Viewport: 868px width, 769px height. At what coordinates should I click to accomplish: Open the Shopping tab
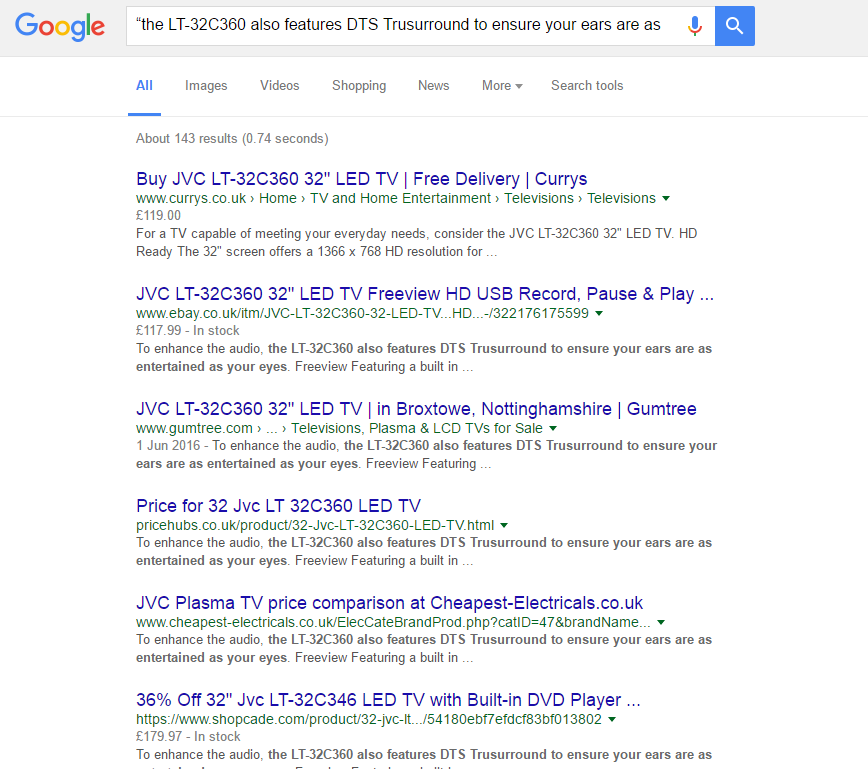[x=359, y=86]
